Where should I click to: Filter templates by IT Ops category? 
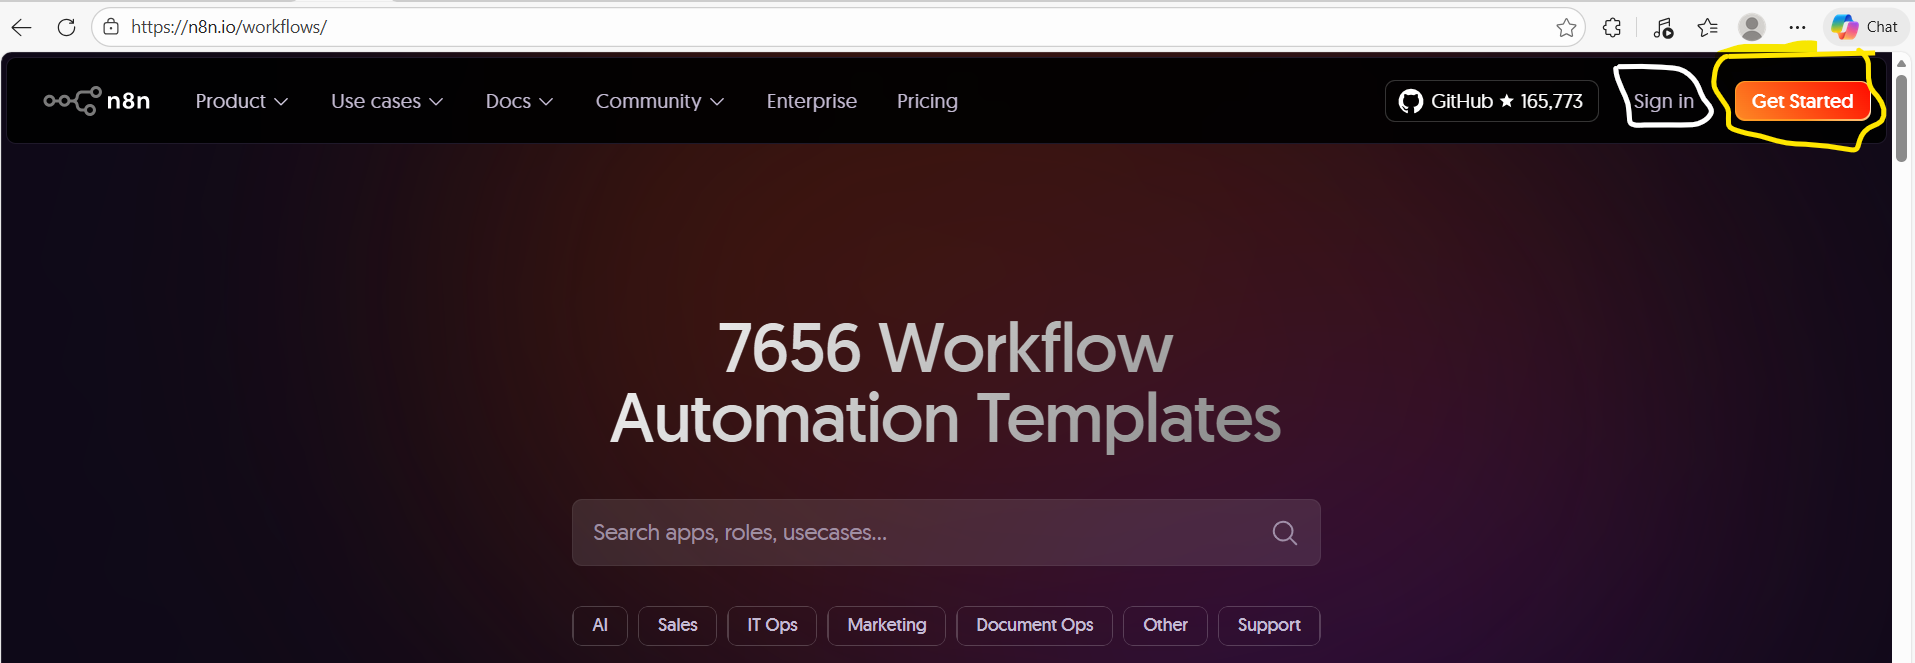pos(772,625)
